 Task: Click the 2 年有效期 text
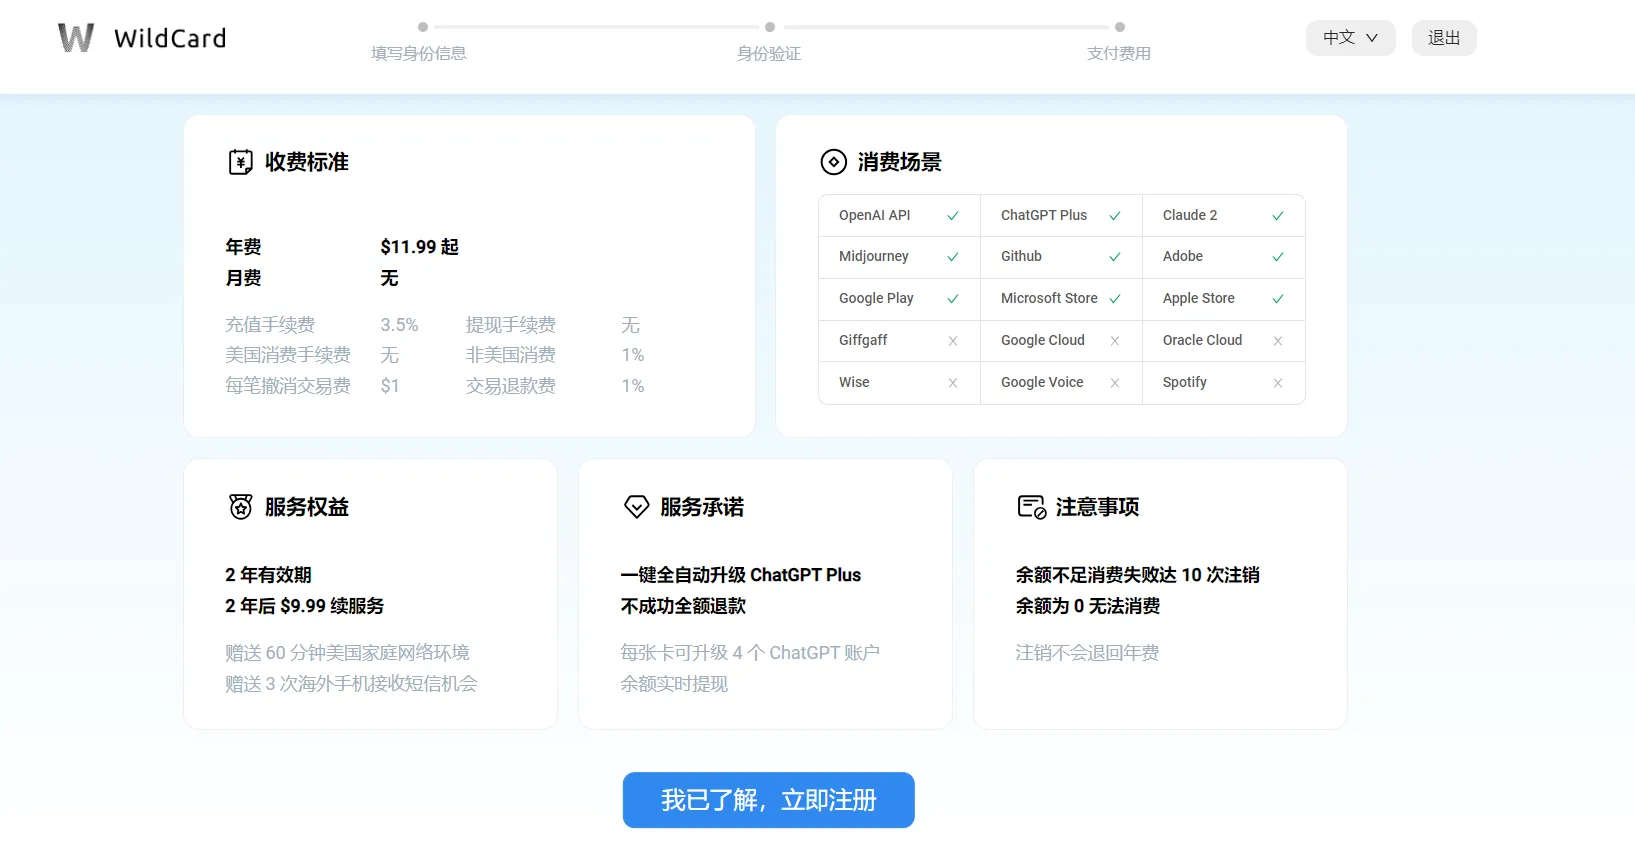click(268, 575)
